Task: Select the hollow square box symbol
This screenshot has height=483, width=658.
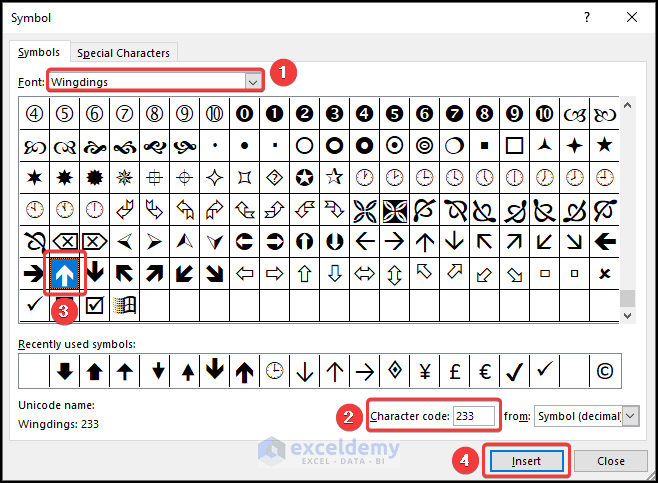Action: click(514, 145)
